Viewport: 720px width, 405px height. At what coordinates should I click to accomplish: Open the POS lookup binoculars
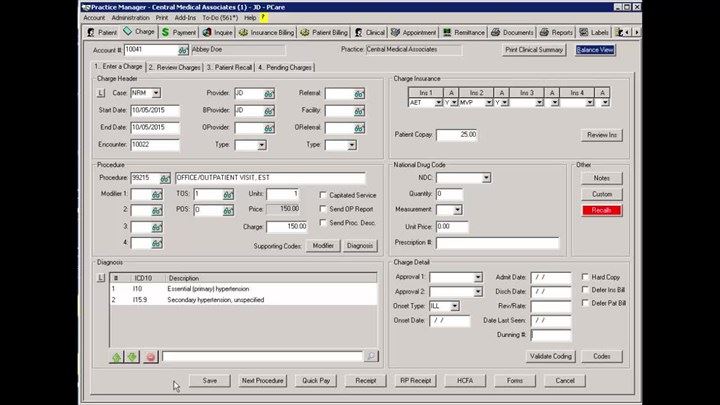(x=228, y=211)
